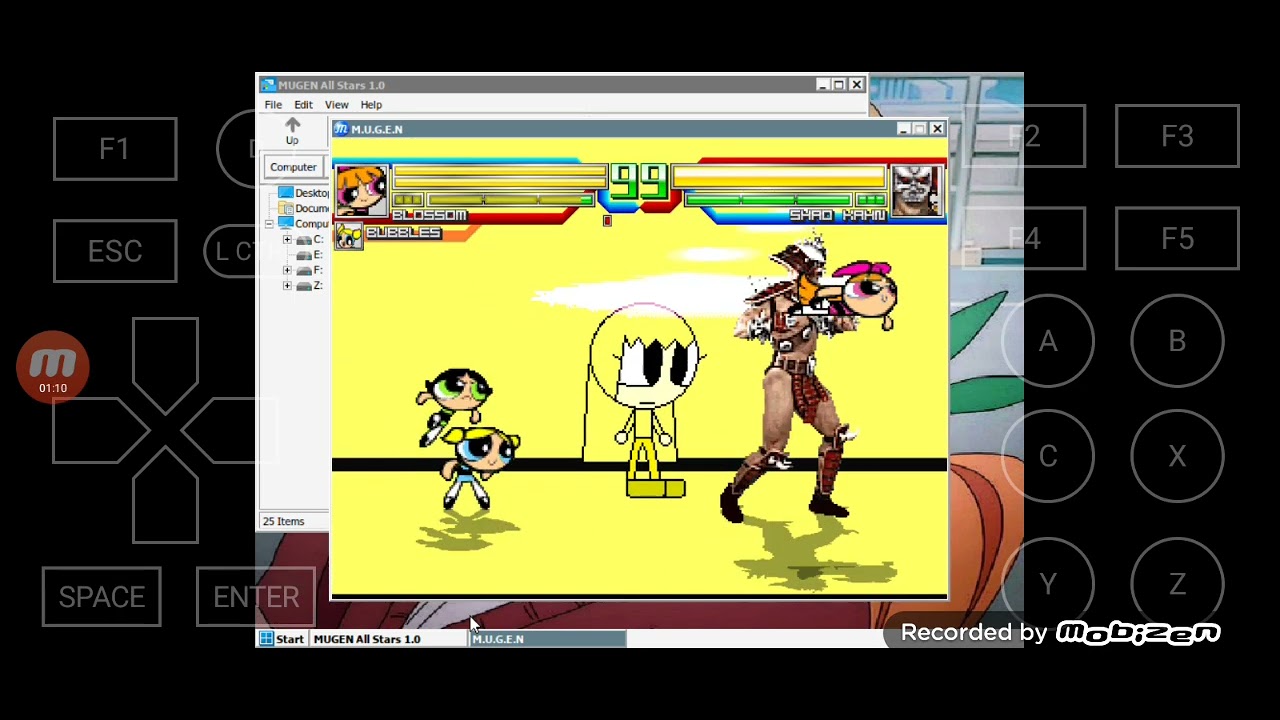This screenshot has width=1280, height=720.
Task: Tap the Mobizen recording bubble
Action: 53,367
